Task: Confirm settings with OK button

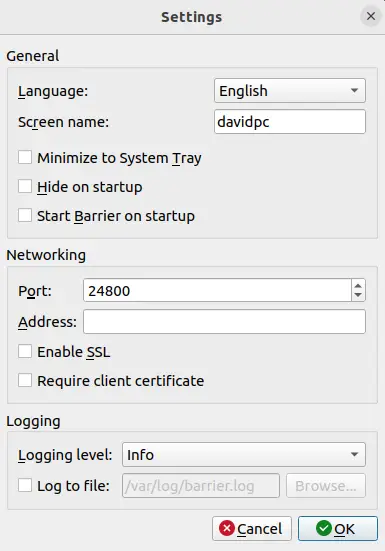Action: 338,529
